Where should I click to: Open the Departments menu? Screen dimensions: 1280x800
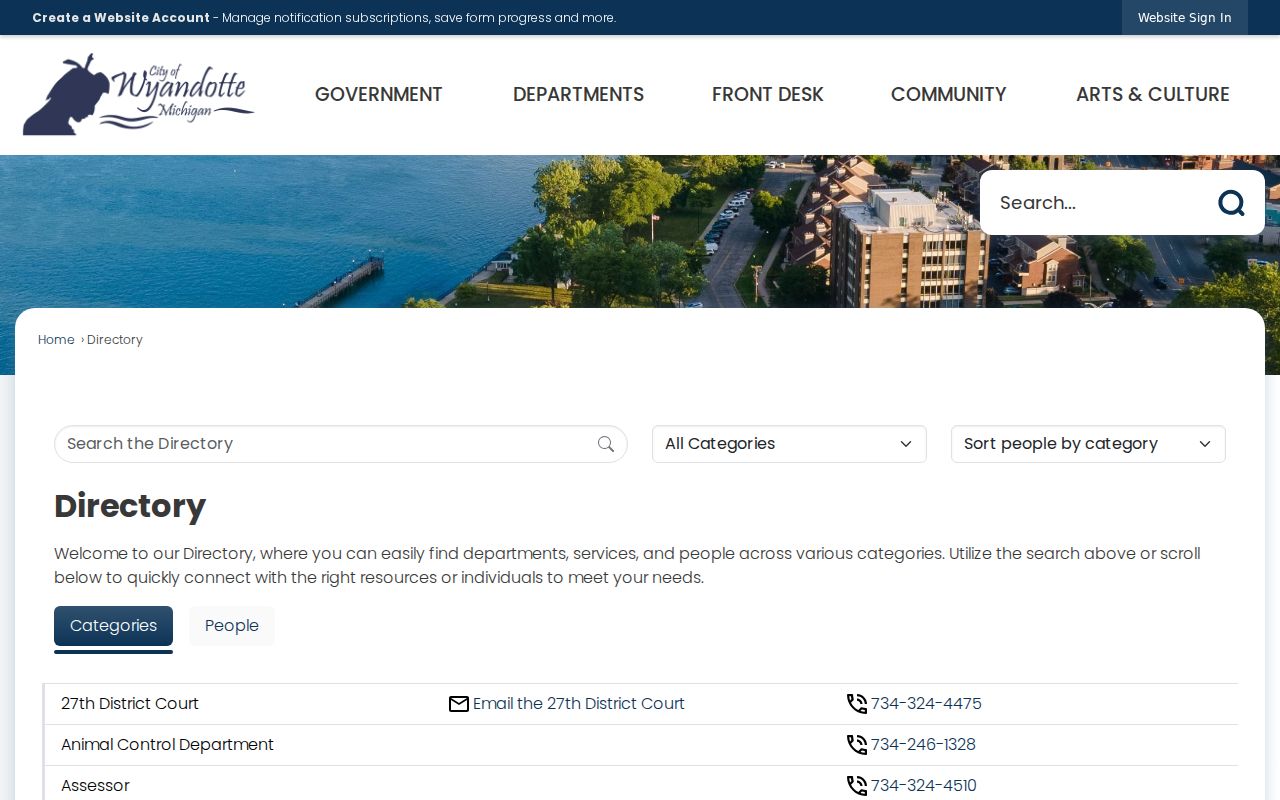click(578, 94)
